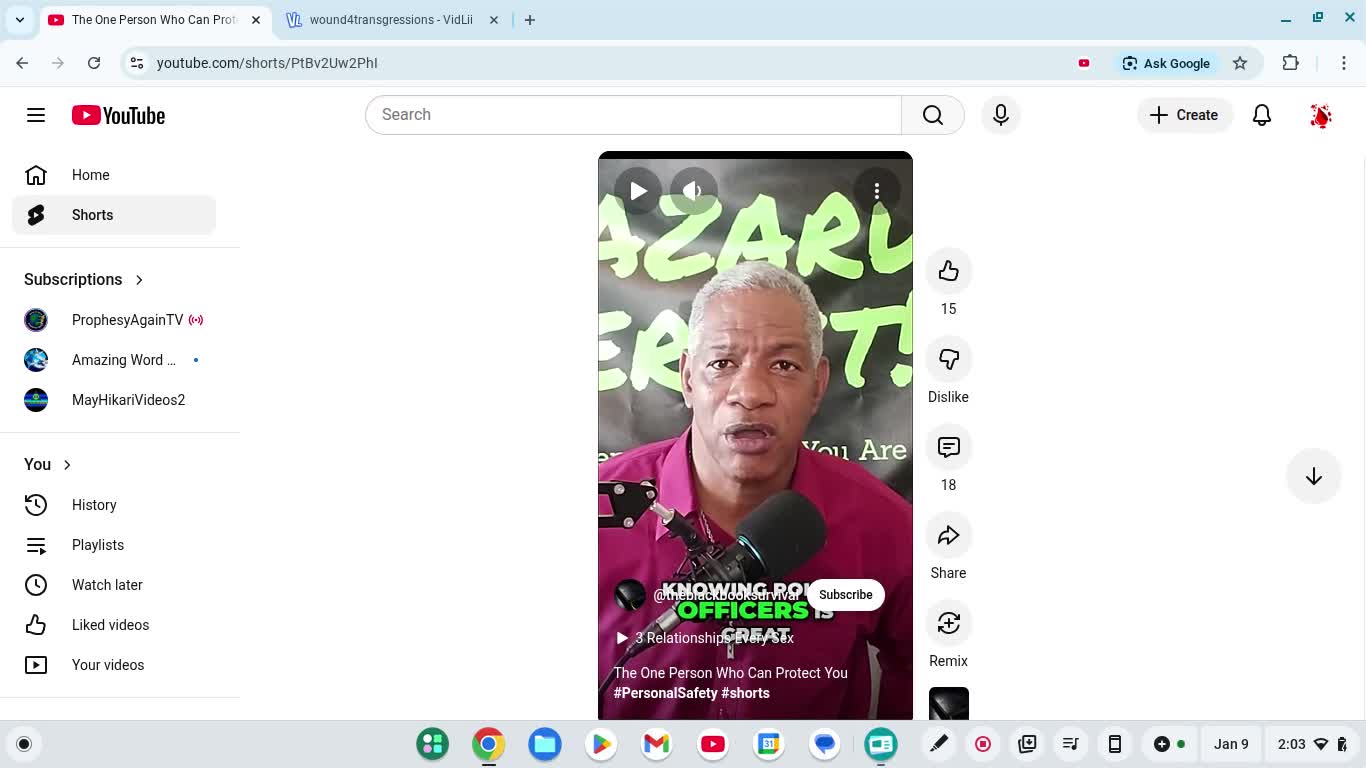Open the Short's three-dot more options
This screenshot has width=1366, height=768.
click(x=876, y=191)
